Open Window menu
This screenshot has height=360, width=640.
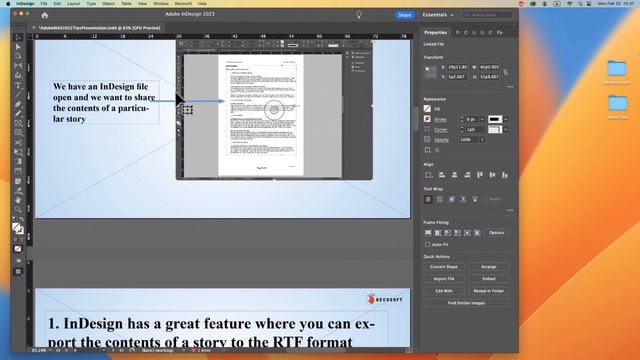pyautogui.click(x=161, y=3)
